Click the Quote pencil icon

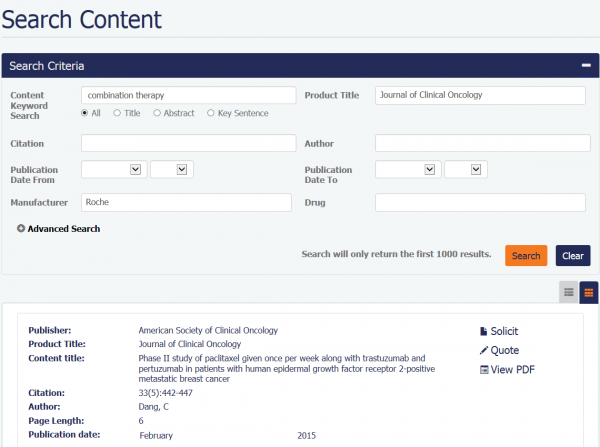click(484, 350)
